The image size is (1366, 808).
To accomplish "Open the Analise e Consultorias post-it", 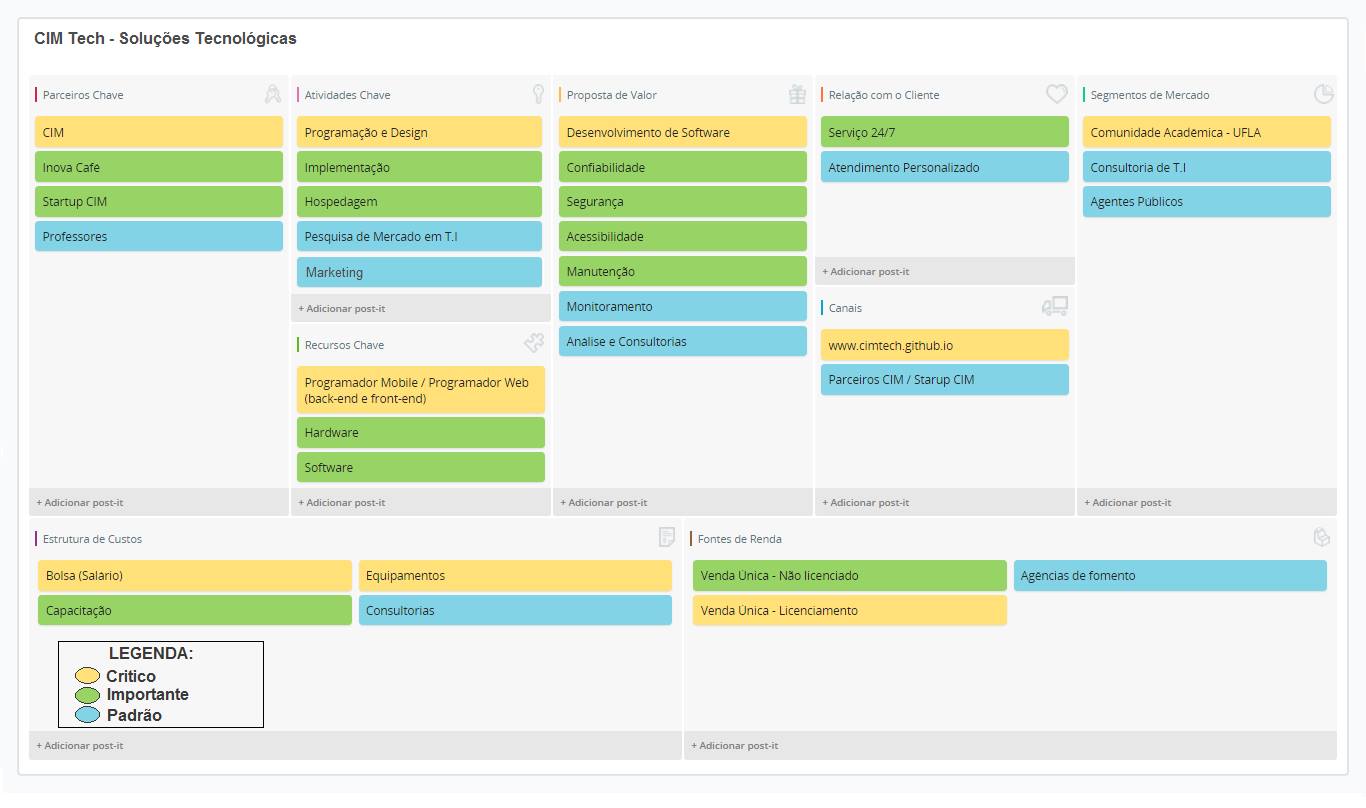I will (x=683, y=341).
